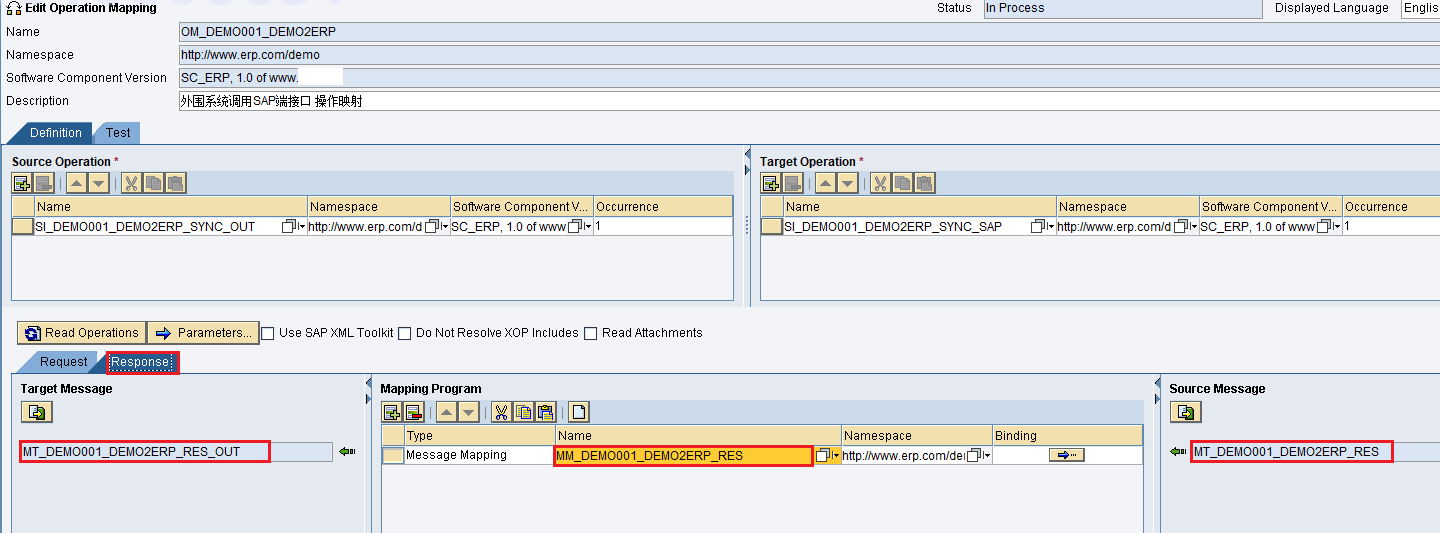Click into the Description input field

pos(809,101)
